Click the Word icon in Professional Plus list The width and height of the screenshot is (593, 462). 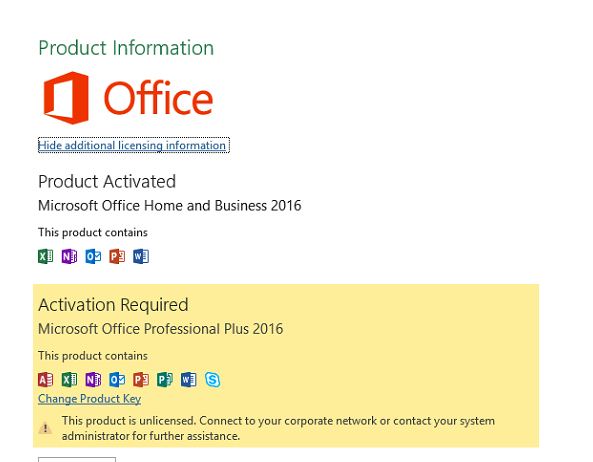(189, 380)
